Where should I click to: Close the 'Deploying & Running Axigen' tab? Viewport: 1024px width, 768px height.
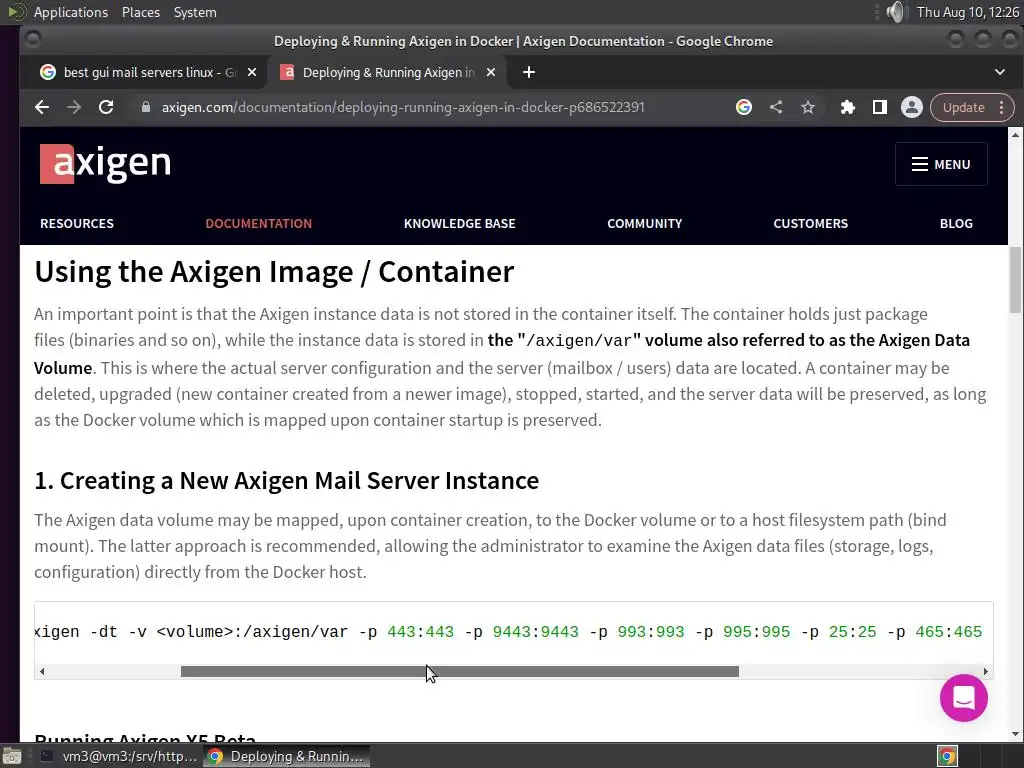pos(491,72)
